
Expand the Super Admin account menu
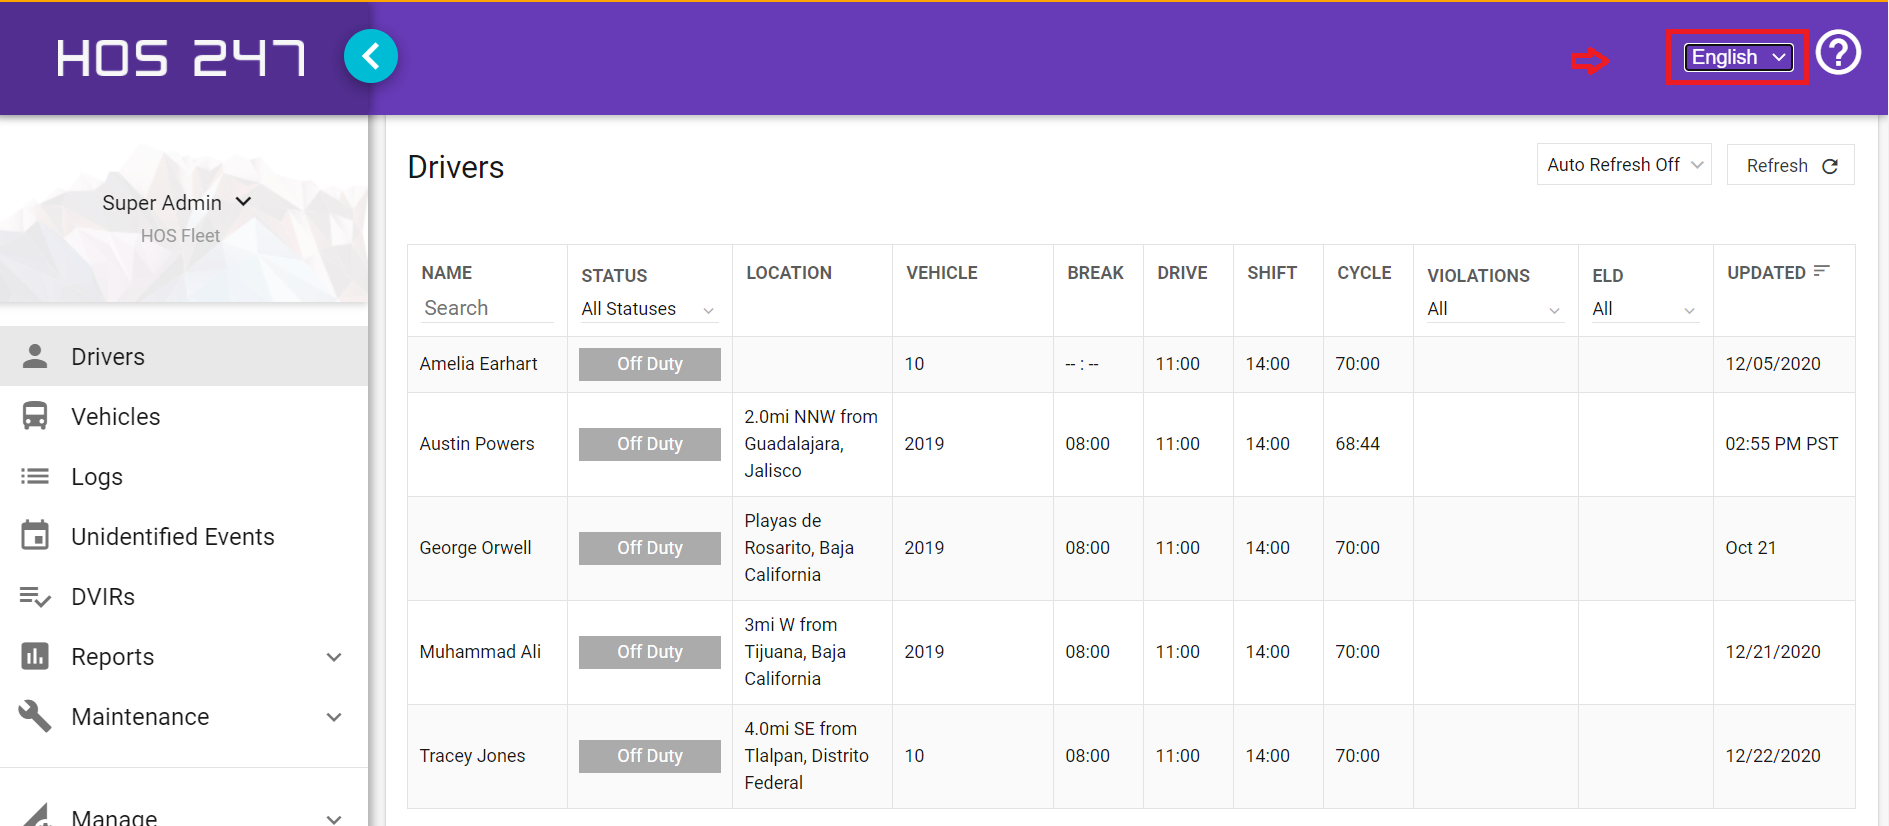177,203
